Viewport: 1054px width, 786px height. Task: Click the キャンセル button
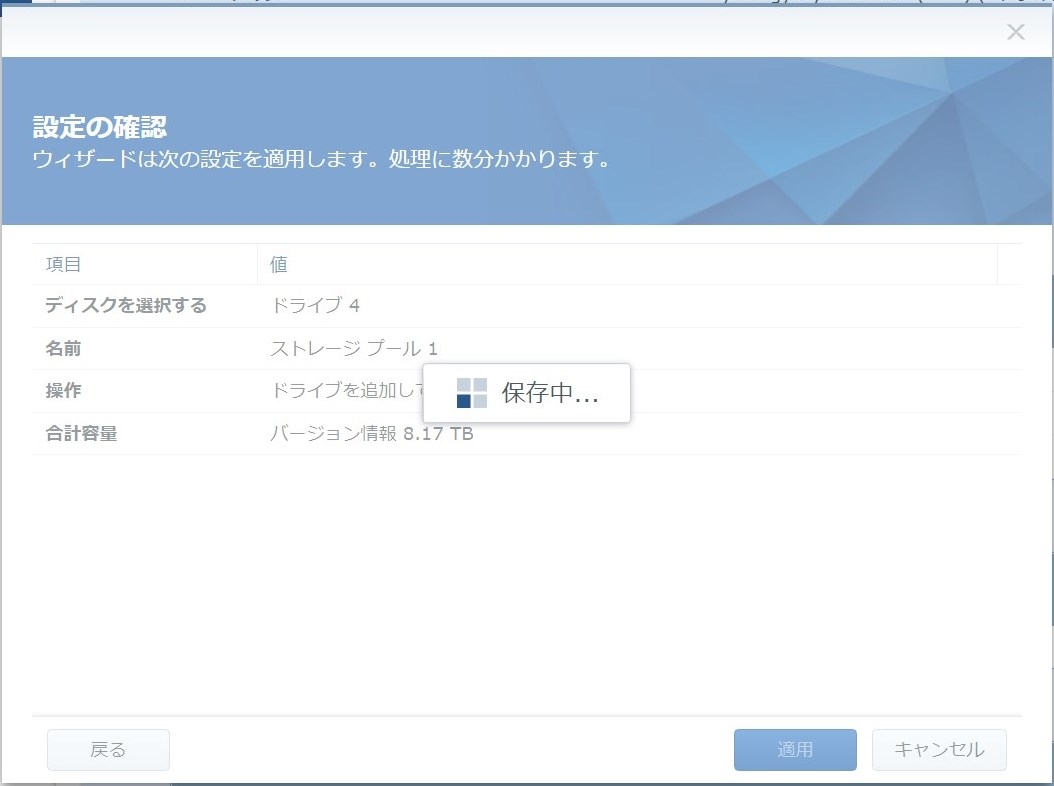pyautogui.click(x=938, y=750)
